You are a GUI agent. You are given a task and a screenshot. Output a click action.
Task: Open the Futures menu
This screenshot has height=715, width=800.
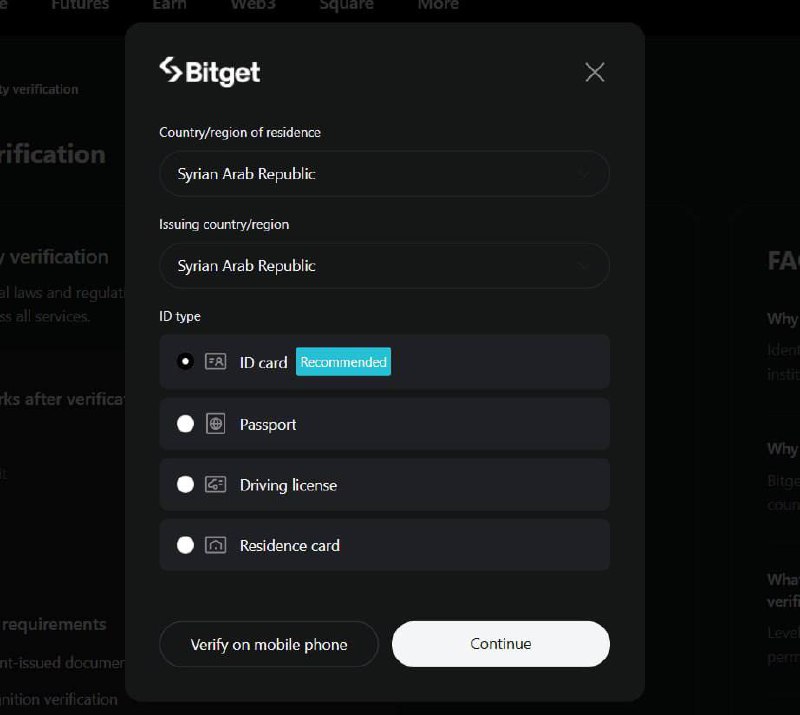[x=80, y=5]
